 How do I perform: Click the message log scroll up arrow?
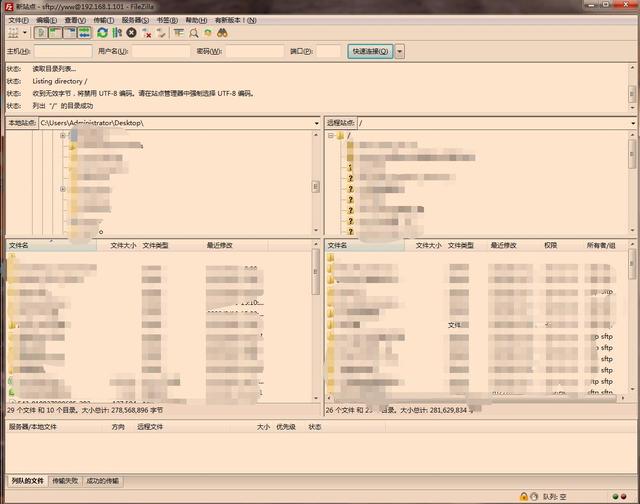coord(632,68)
